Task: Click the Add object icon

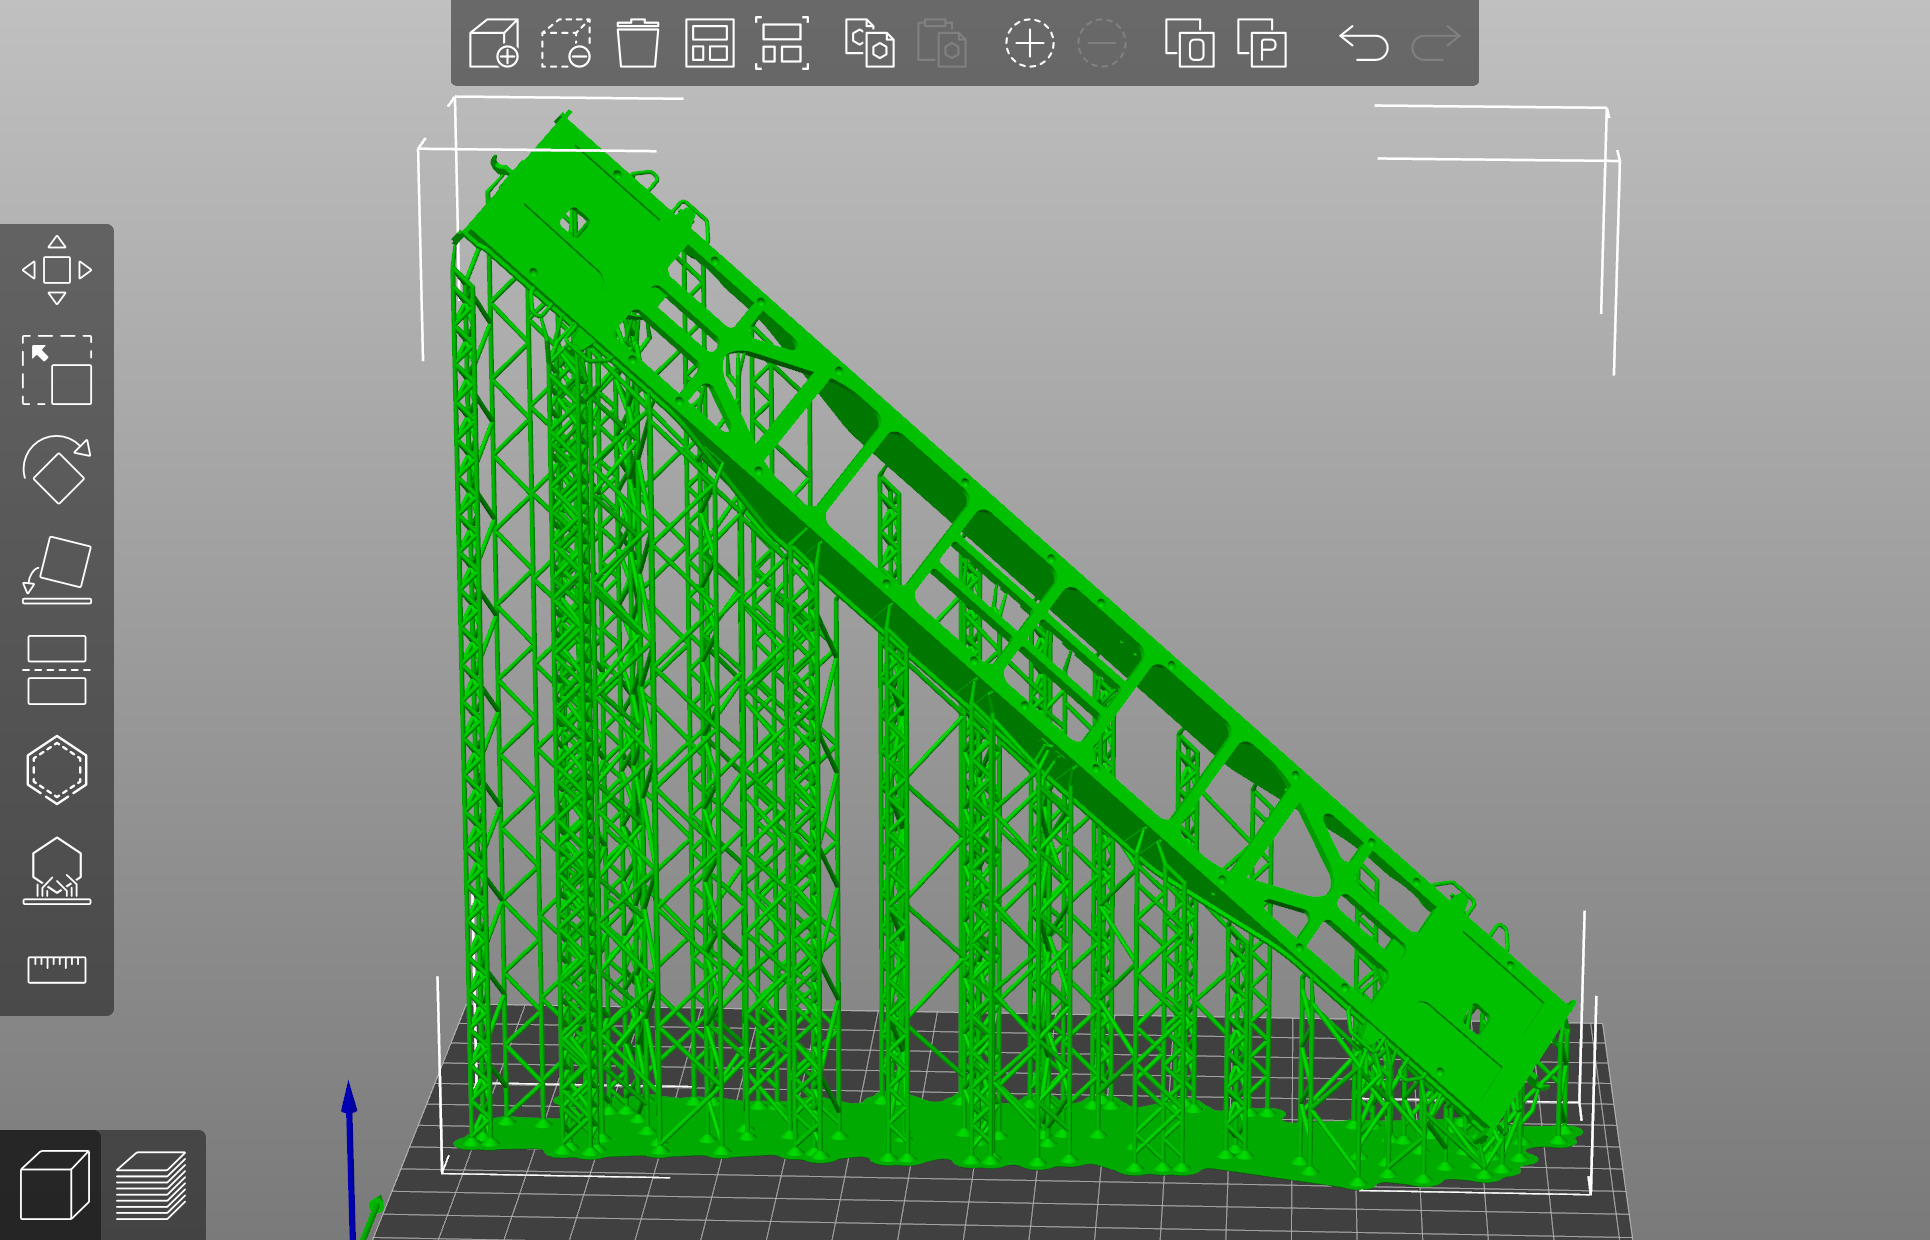Action: point(494,44)
